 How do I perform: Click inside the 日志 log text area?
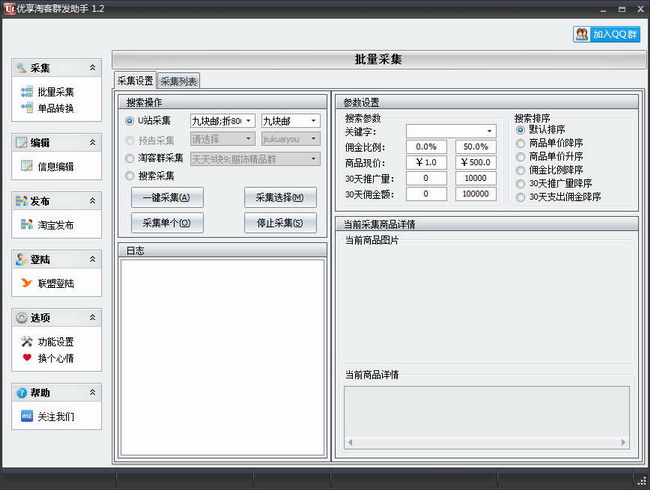pos(222,358)
